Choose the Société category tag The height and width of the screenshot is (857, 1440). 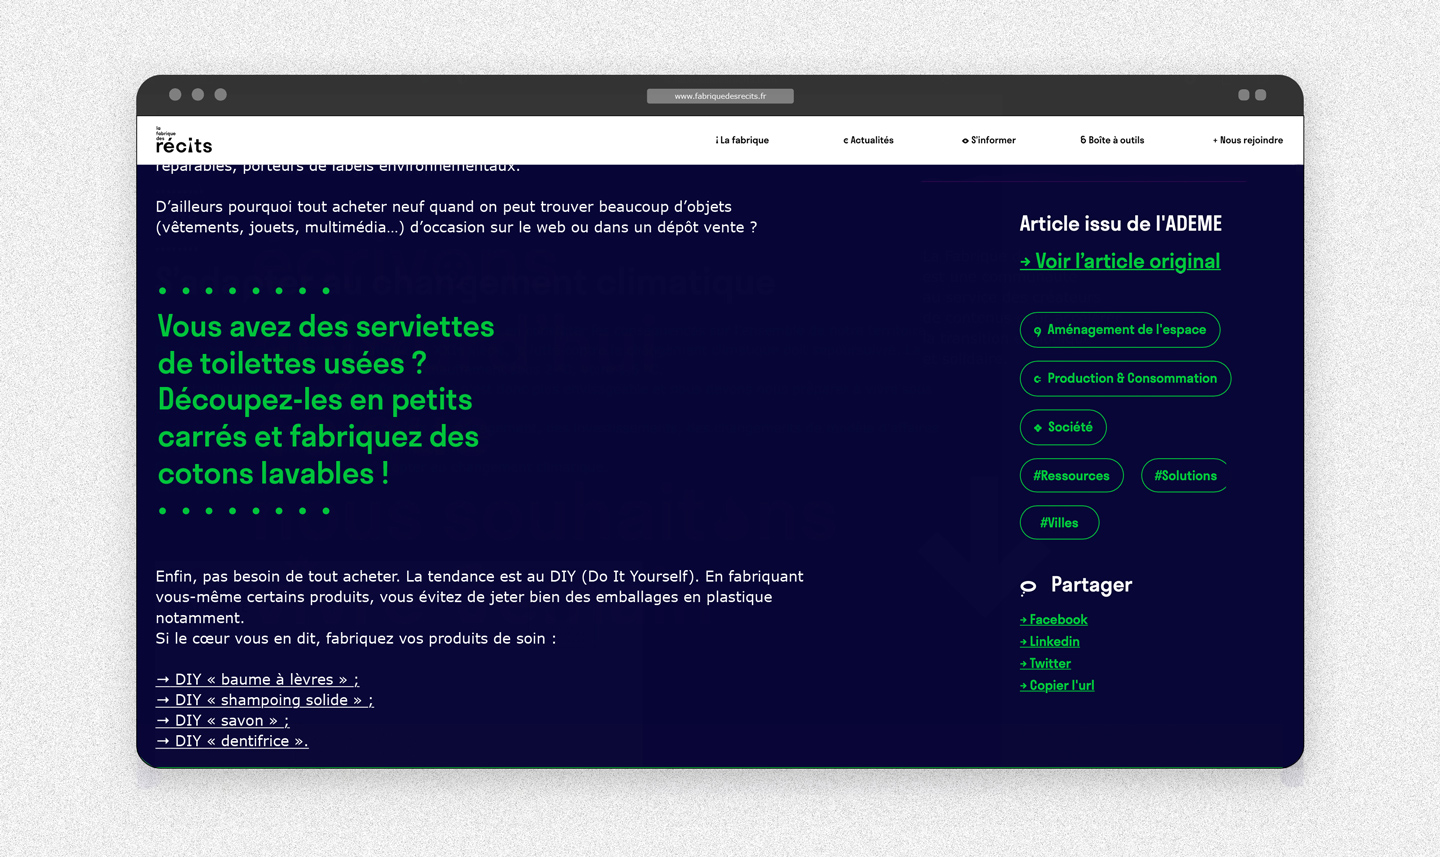coord(1063,427)
